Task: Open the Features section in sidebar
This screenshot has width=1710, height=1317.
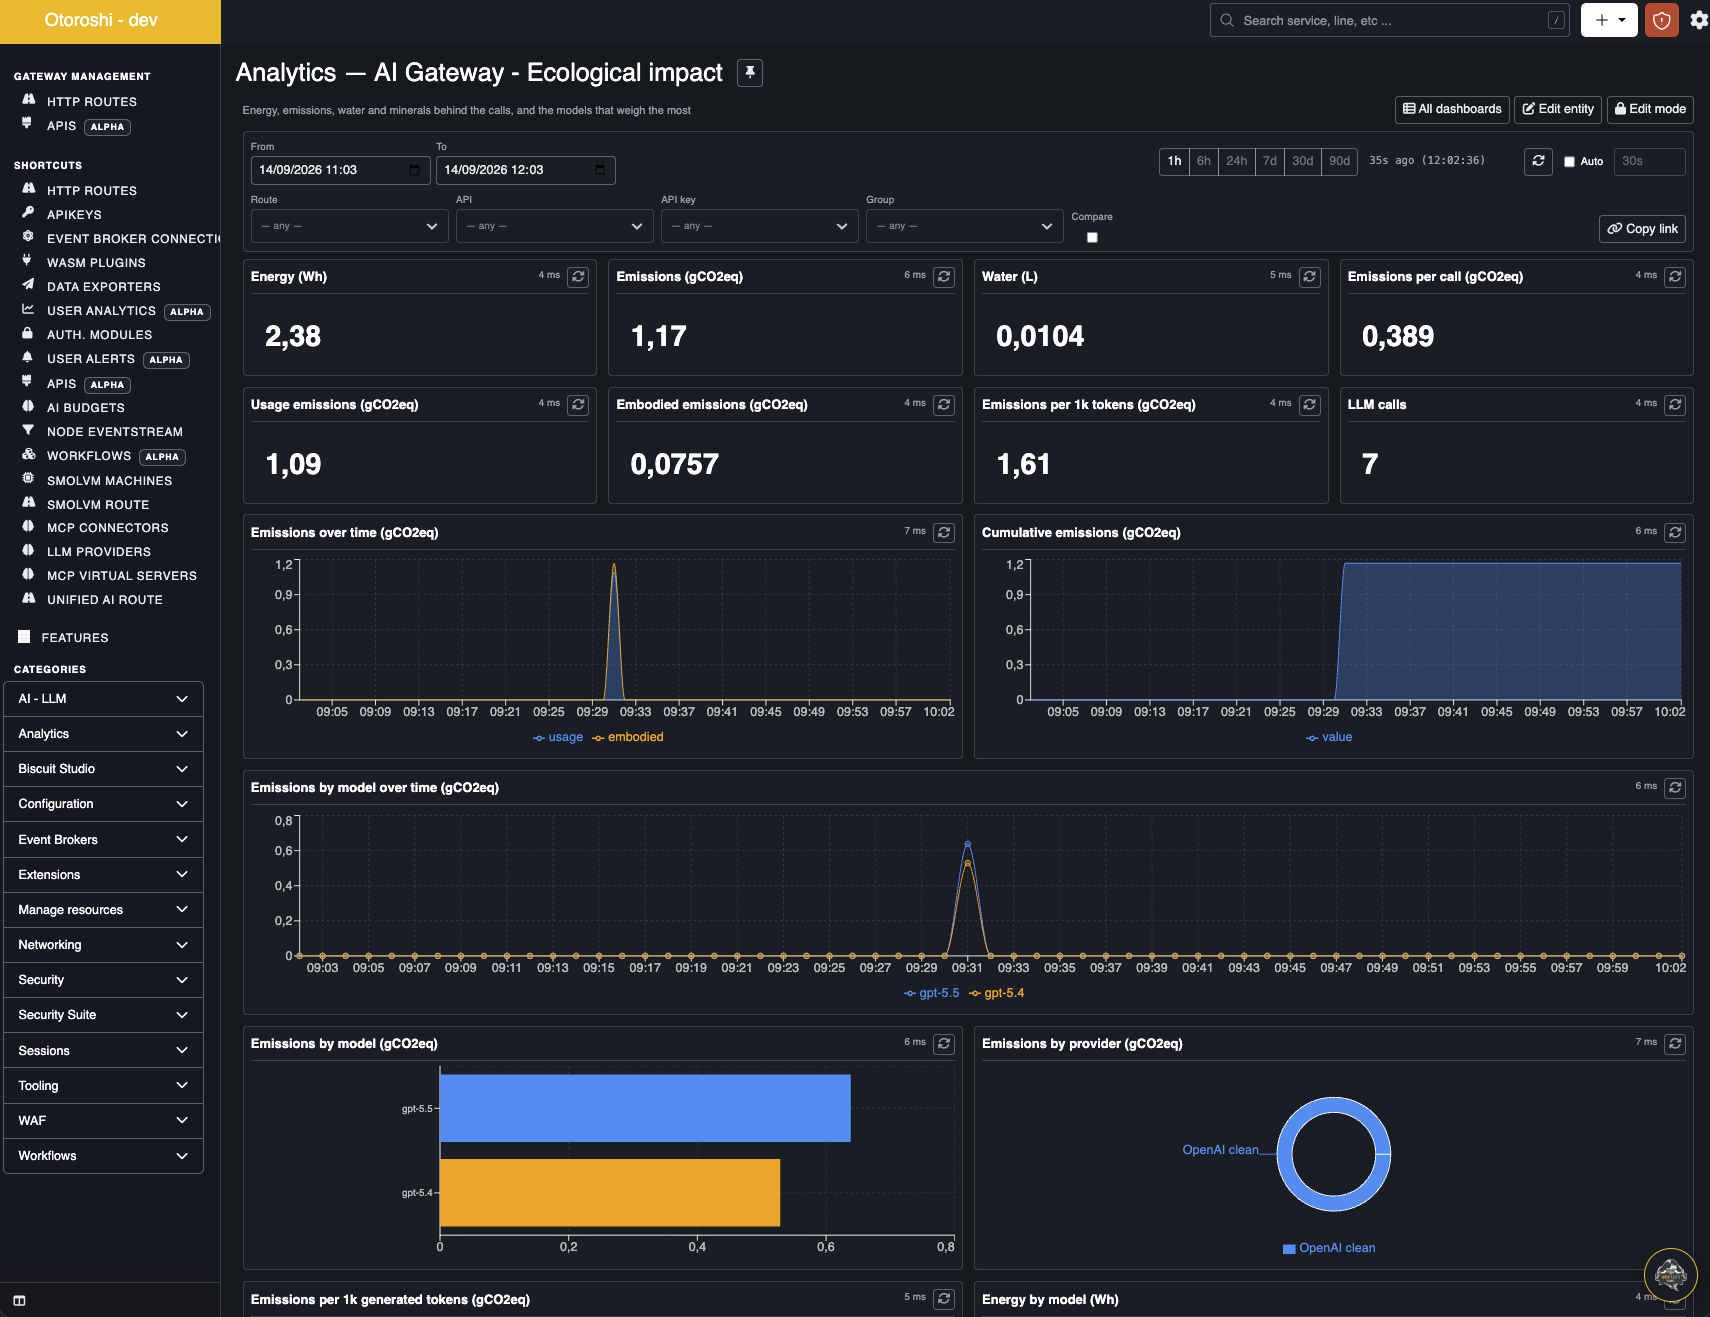Action: (75, 638)
